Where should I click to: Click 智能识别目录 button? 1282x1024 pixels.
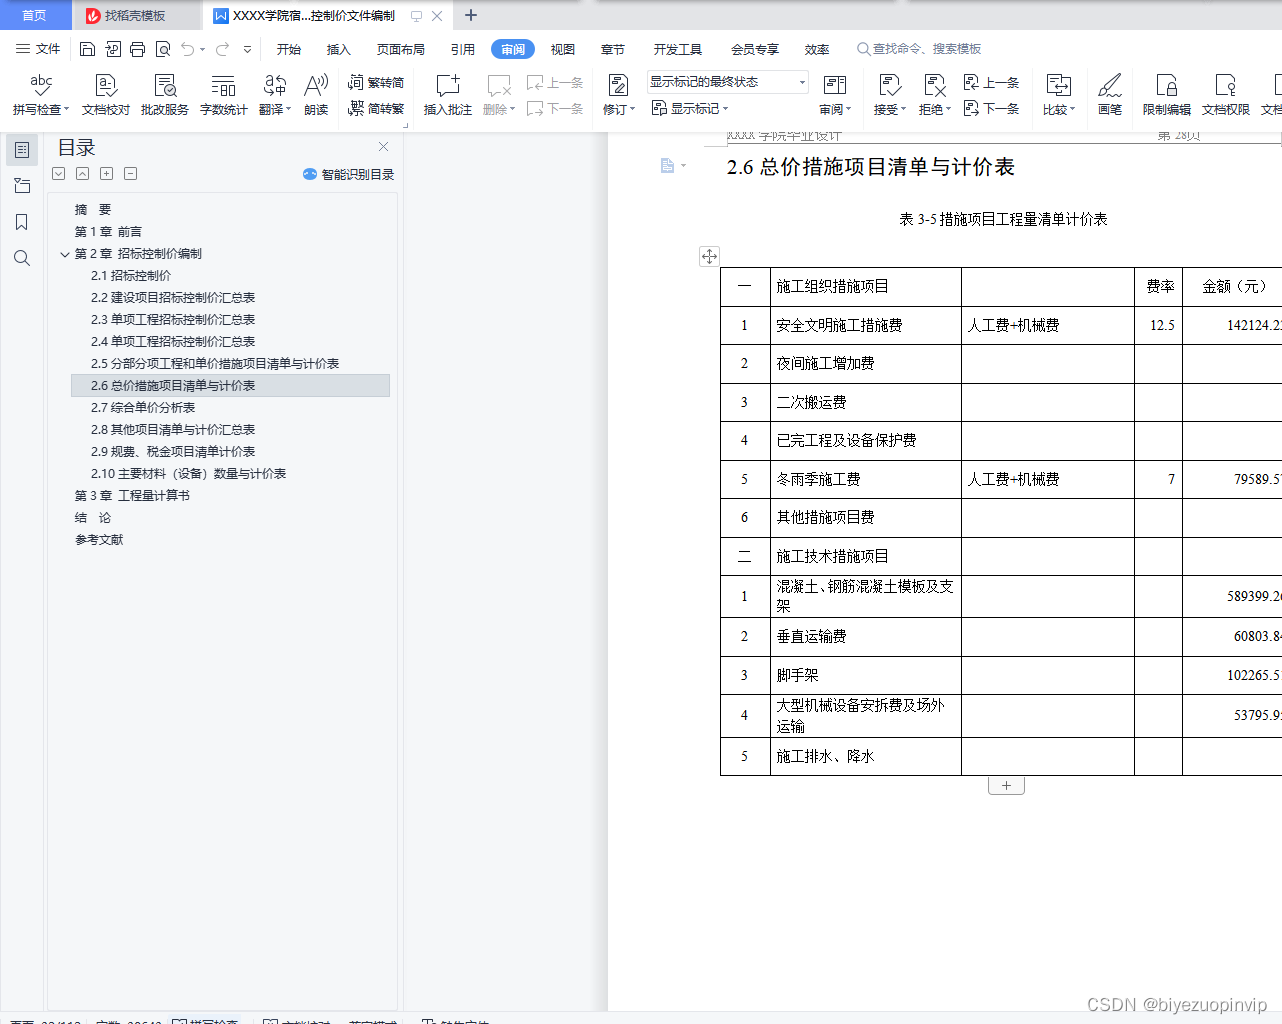point(349,174)
